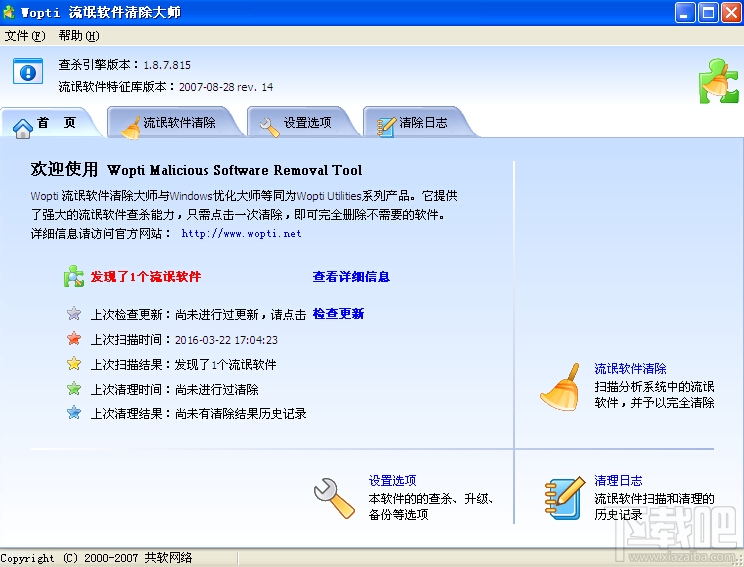Open the 帮助(H) menu
The height and width of the screenshot is (567, 744).
[79, 36]
